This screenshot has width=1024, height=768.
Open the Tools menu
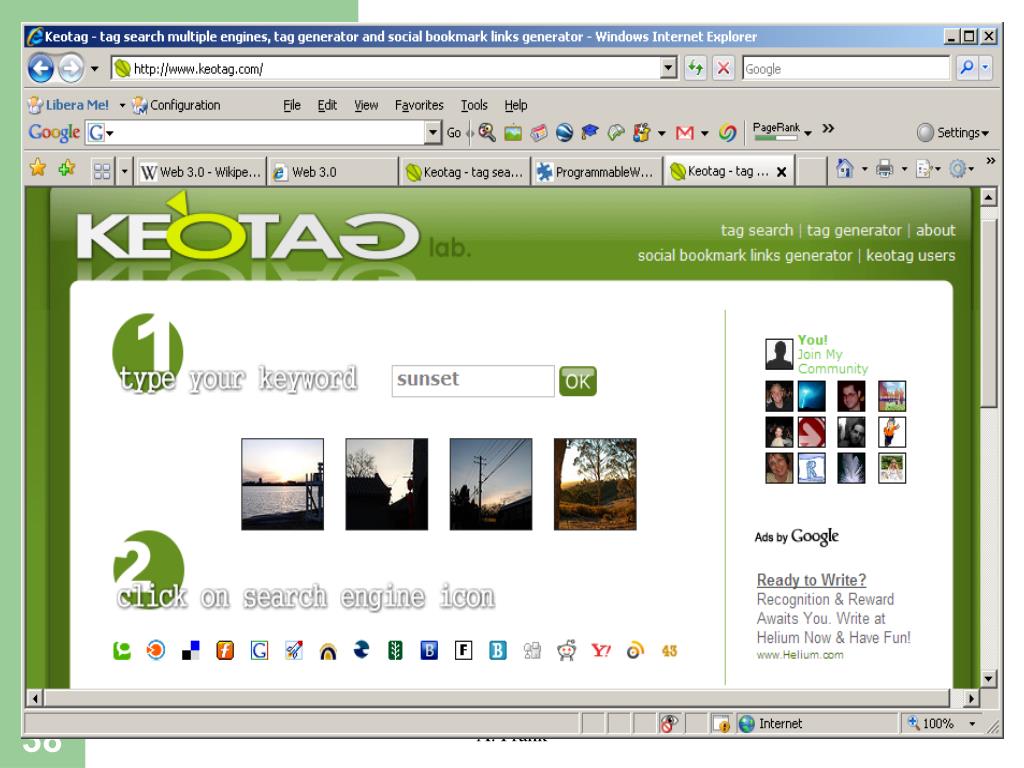tap(474, 105)
